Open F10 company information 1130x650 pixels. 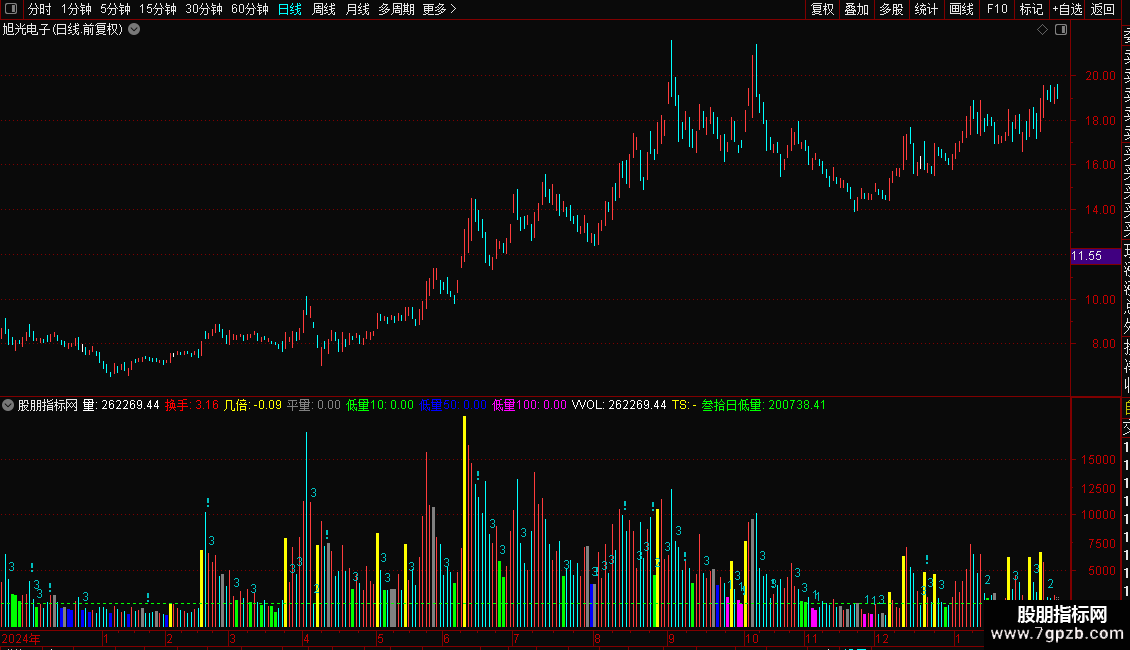coord(997,9)
